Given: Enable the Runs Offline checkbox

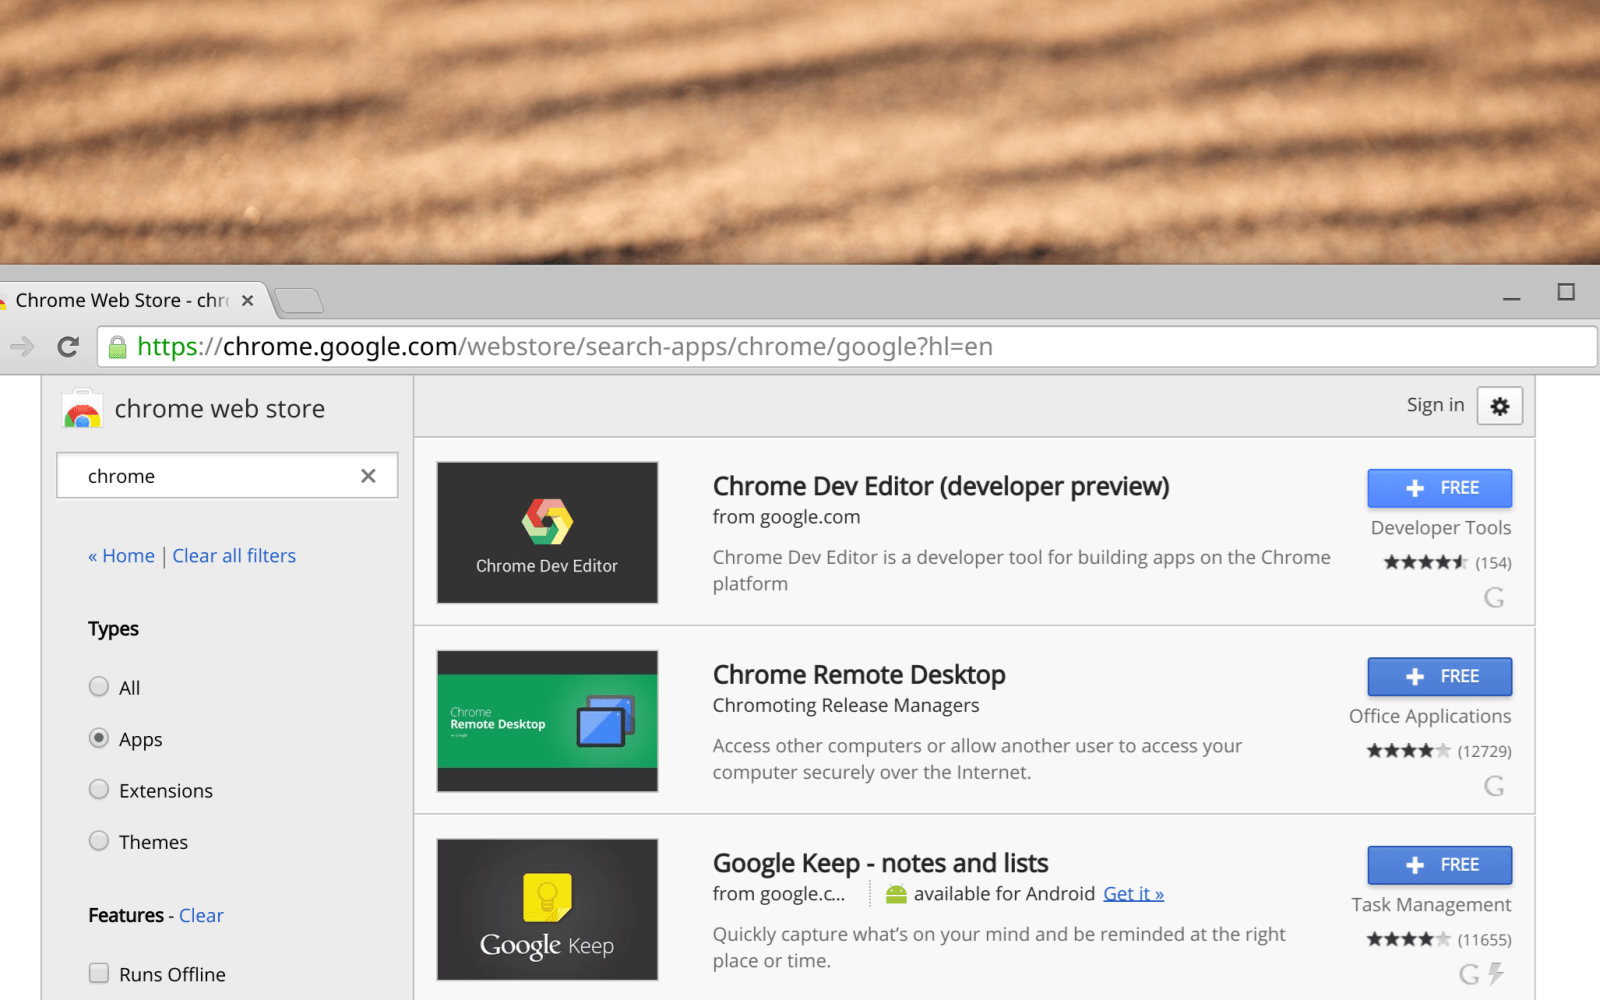Looking at the screenshot, I should click(x=99, y=973).
